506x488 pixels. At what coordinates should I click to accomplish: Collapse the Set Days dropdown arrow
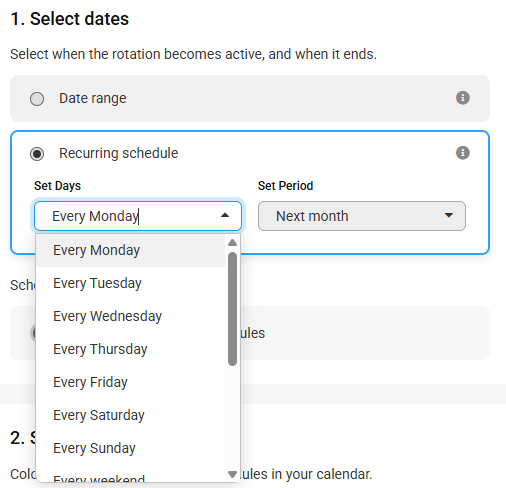pyautogui.click(x=225, y=216)
